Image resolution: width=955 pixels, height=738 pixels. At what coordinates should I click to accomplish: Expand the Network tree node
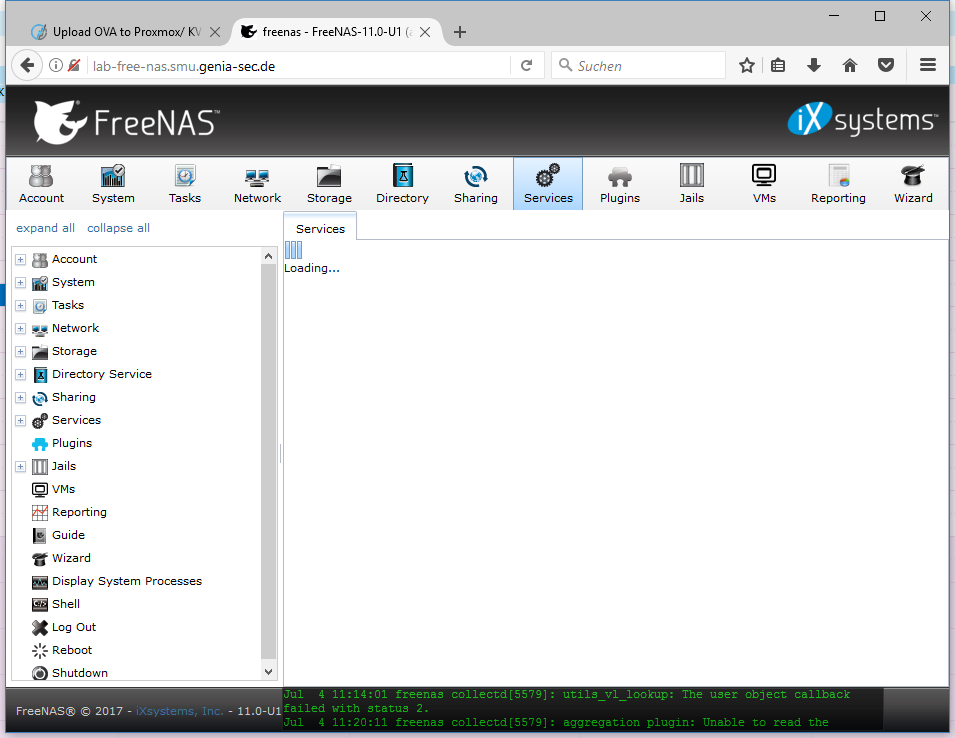pyautogui.click(x=20, y=329)
